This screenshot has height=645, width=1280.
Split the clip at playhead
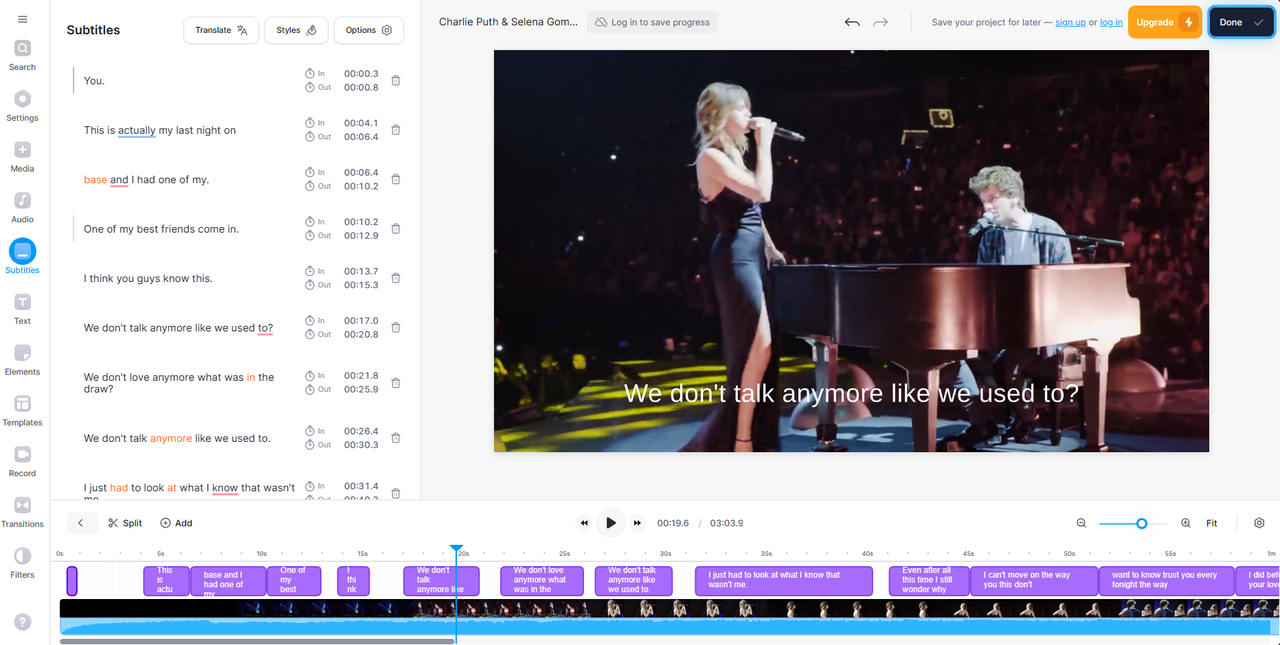pos(125,523)
